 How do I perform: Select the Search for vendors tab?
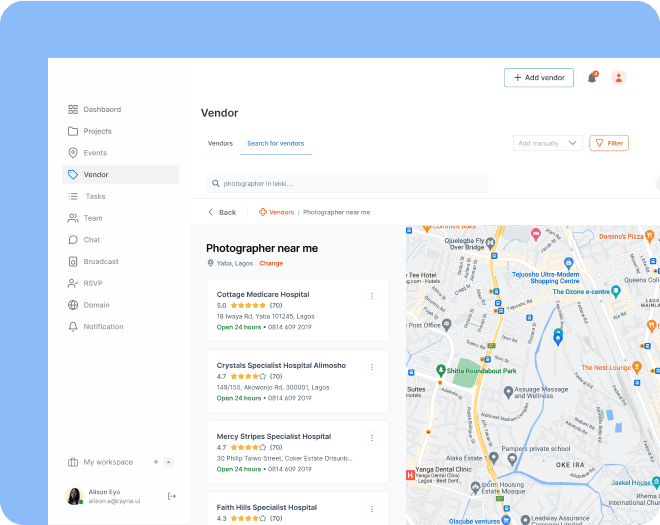click(275, 144)
